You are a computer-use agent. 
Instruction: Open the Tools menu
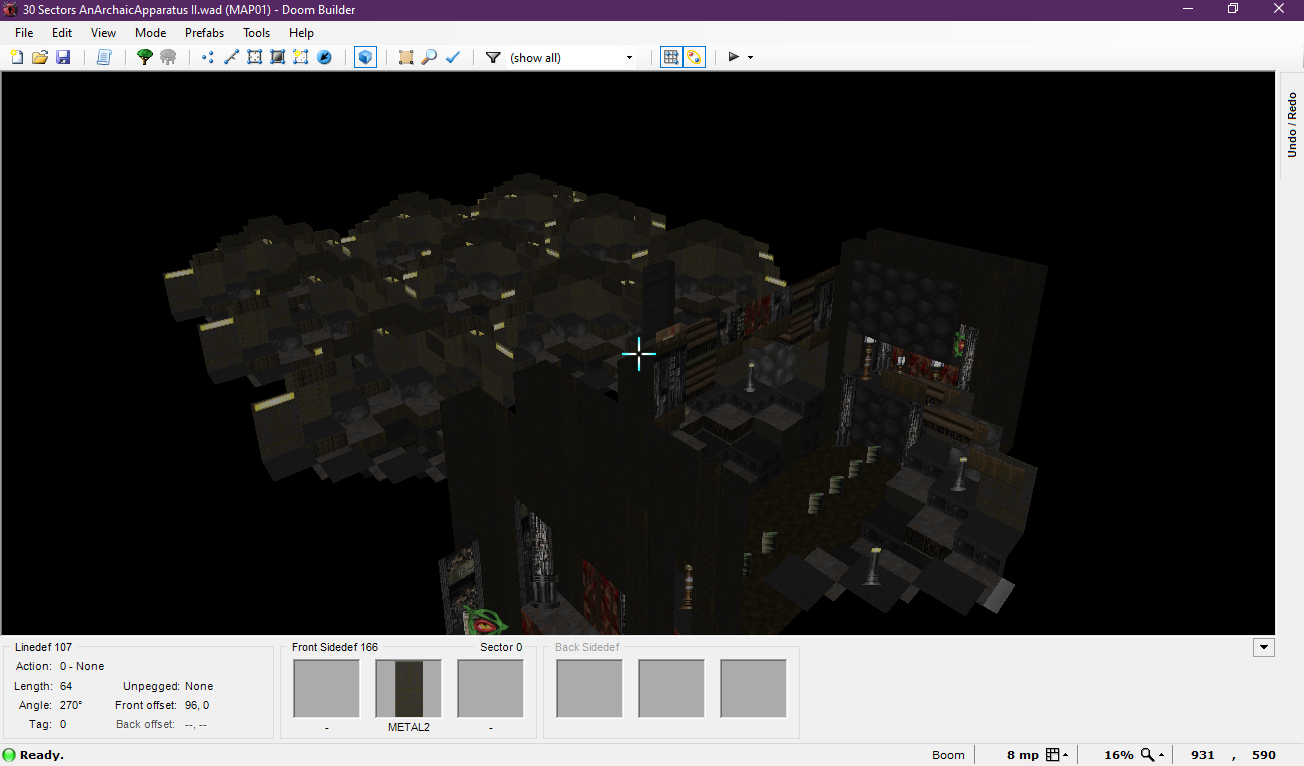tap(257, 33)
